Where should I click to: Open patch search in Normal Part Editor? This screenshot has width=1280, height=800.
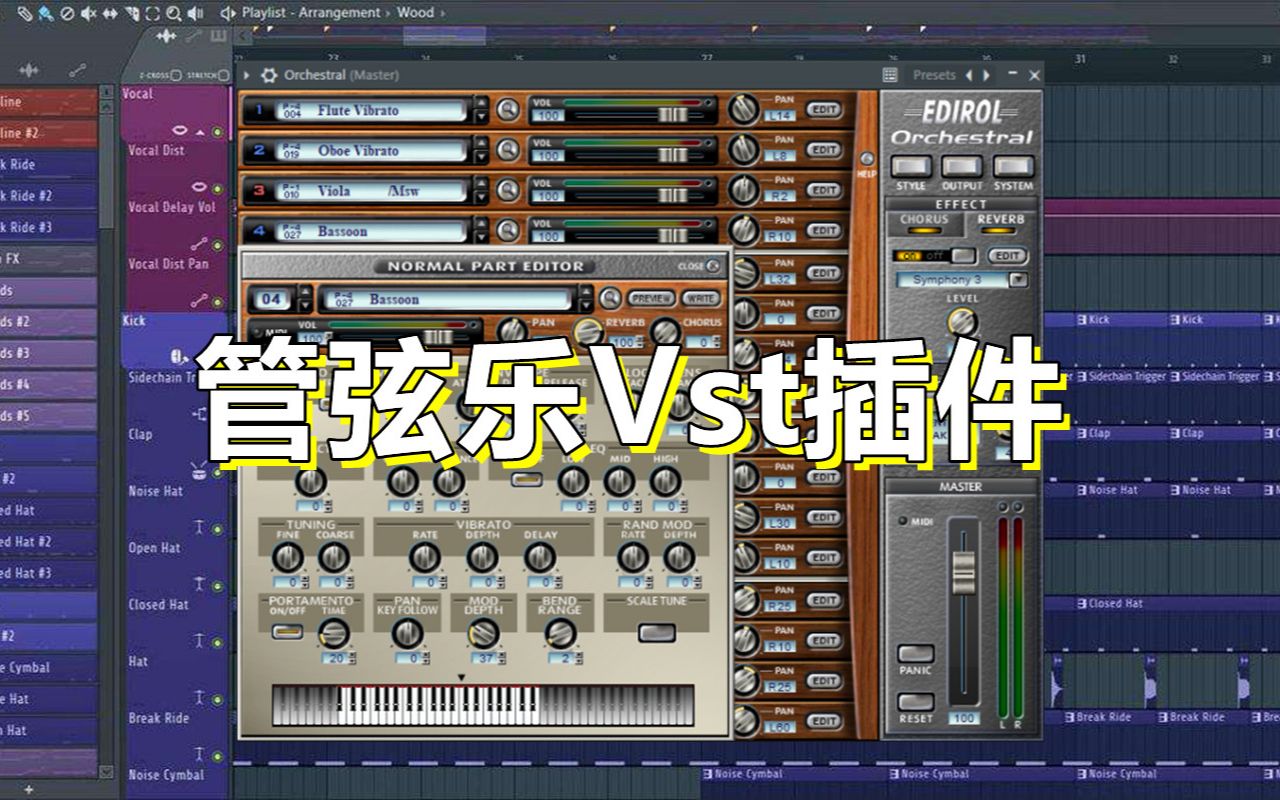pyautogui.click(x=610, y=298)
